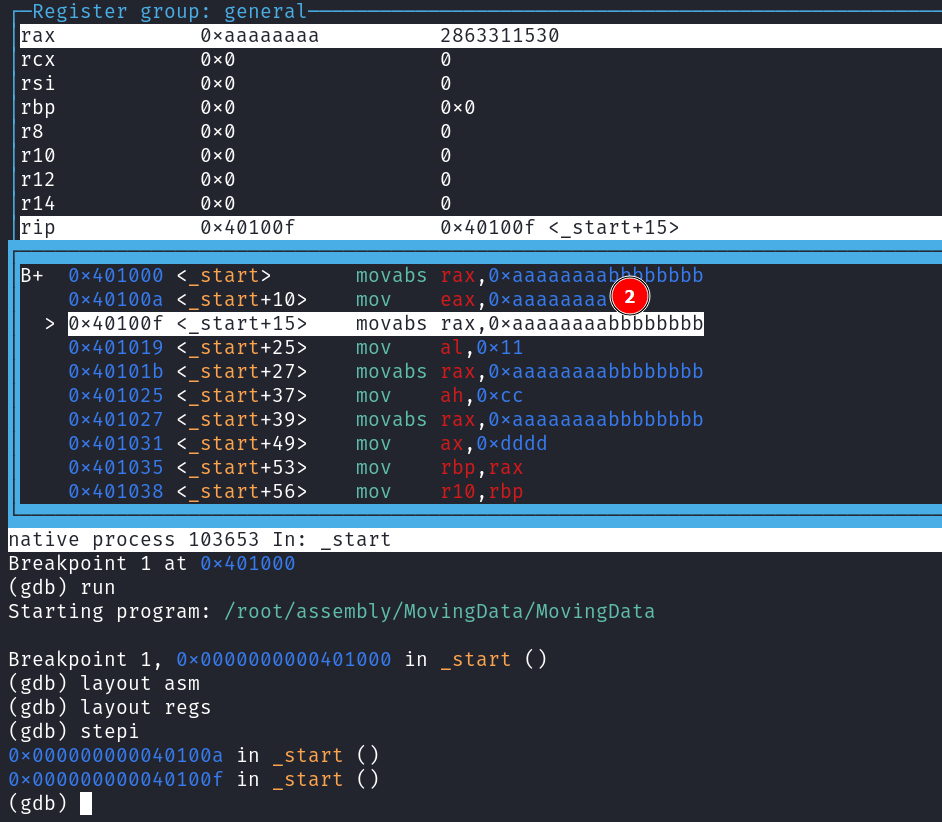
Task: Click the rax decimal value 2863311530
Action: tap(499, 36)
